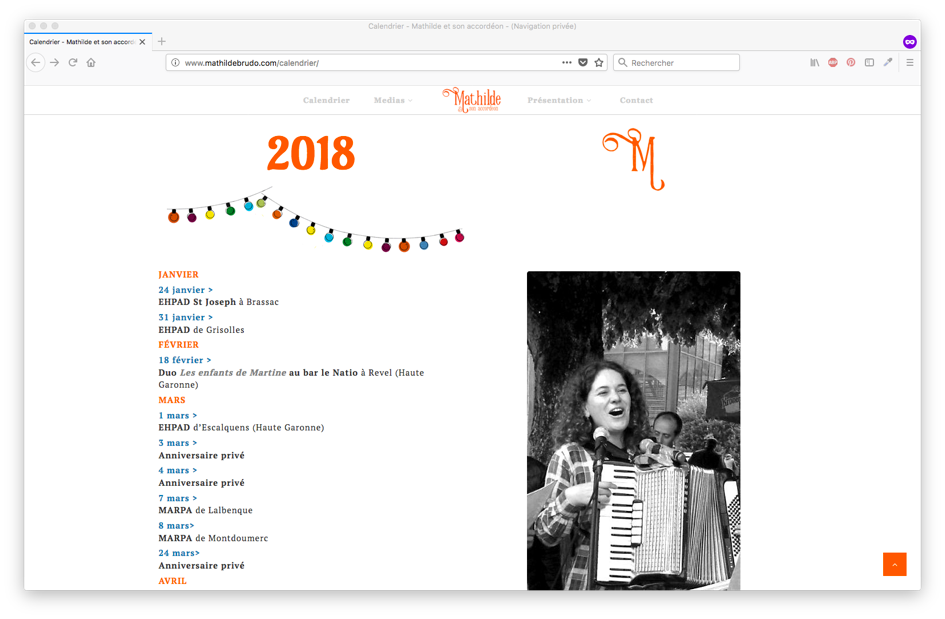This screenshot has width=945, height=619.
Task: Click the FÉVRIER month heading
Action: (x=178, y=345)
